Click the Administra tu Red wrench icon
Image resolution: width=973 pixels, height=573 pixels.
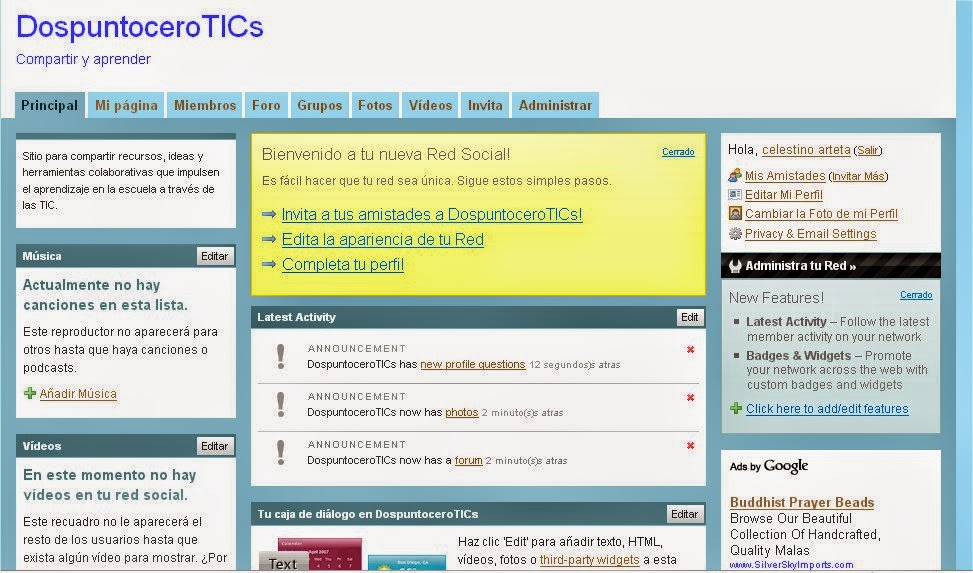click(735, 266)
